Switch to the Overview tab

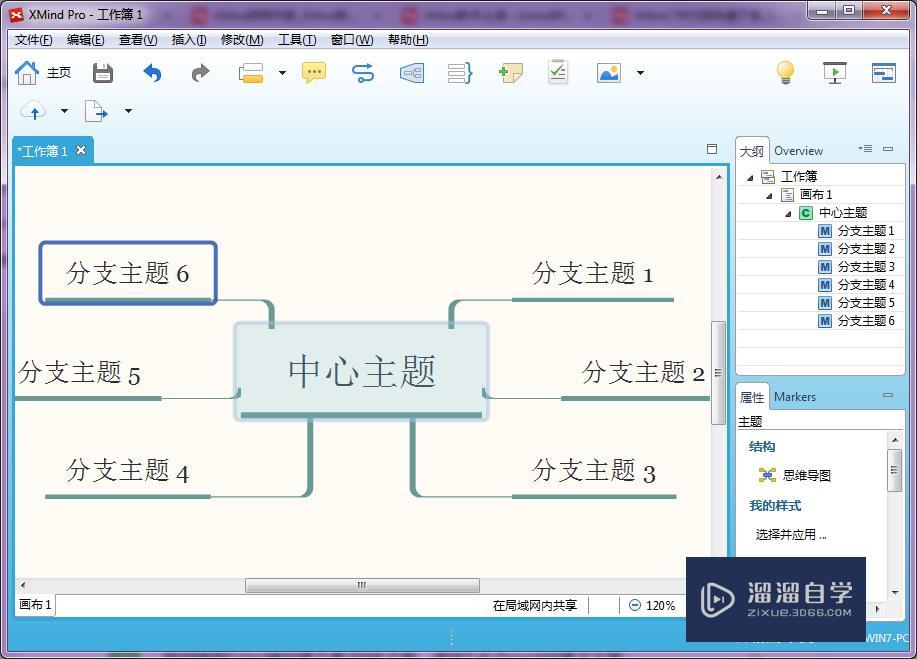(x=798, y=151)
